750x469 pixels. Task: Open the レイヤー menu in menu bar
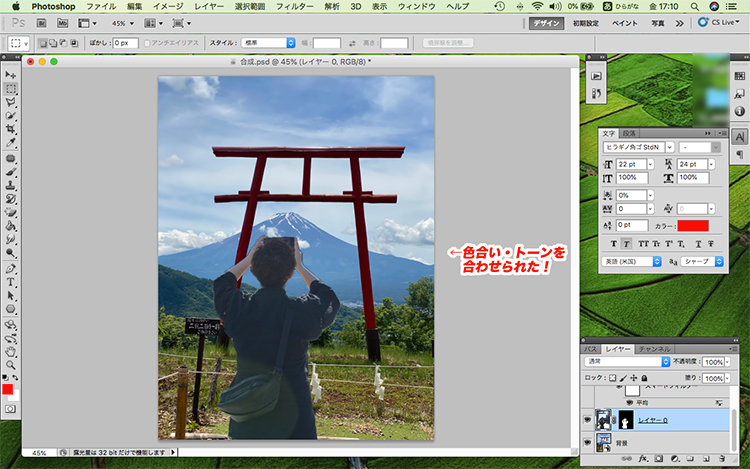209,6
